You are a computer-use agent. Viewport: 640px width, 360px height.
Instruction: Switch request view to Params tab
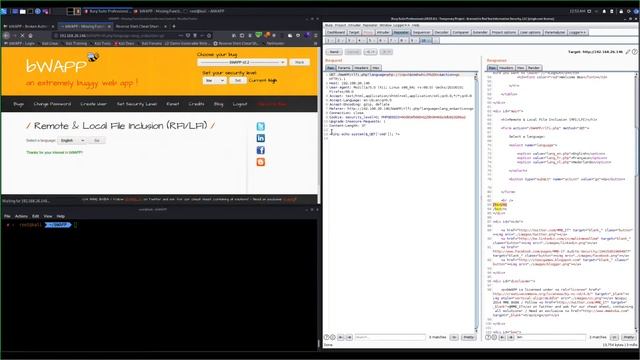(x=344, y=68)
